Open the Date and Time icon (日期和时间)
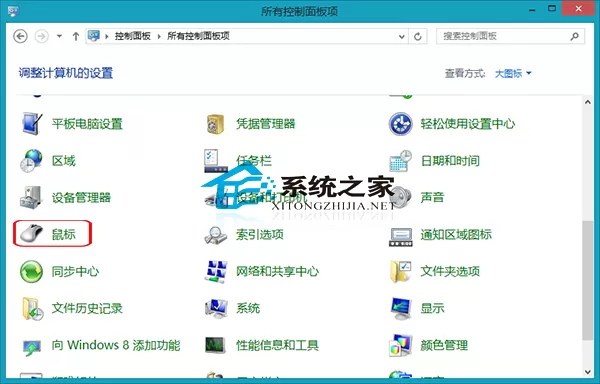The width and height of the screenshot is (600, 384). coord(400,161)
